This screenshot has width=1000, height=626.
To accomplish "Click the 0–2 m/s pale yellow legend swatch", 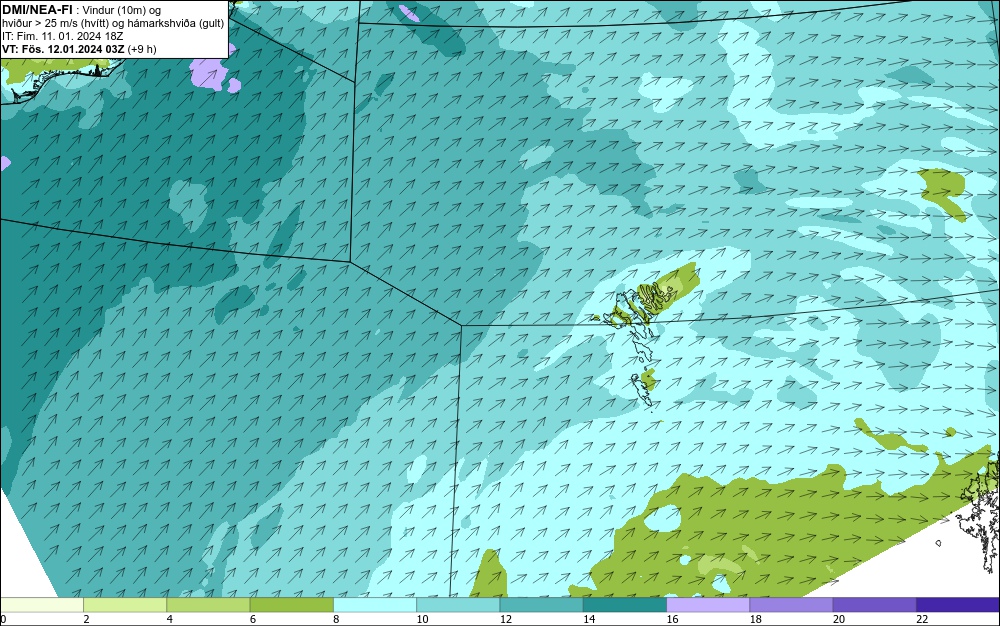I will (42, 605).
